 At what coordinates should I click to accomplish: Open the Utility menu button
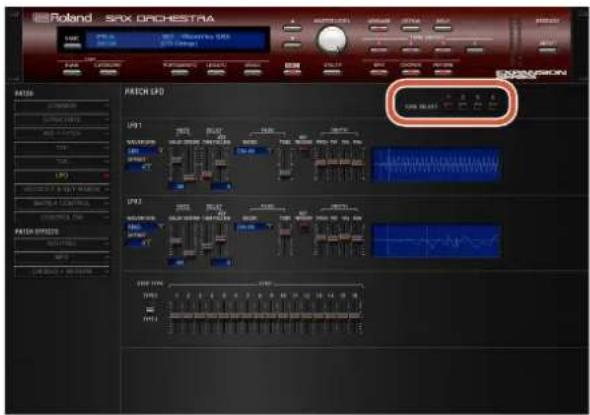(x=332, y=72)
